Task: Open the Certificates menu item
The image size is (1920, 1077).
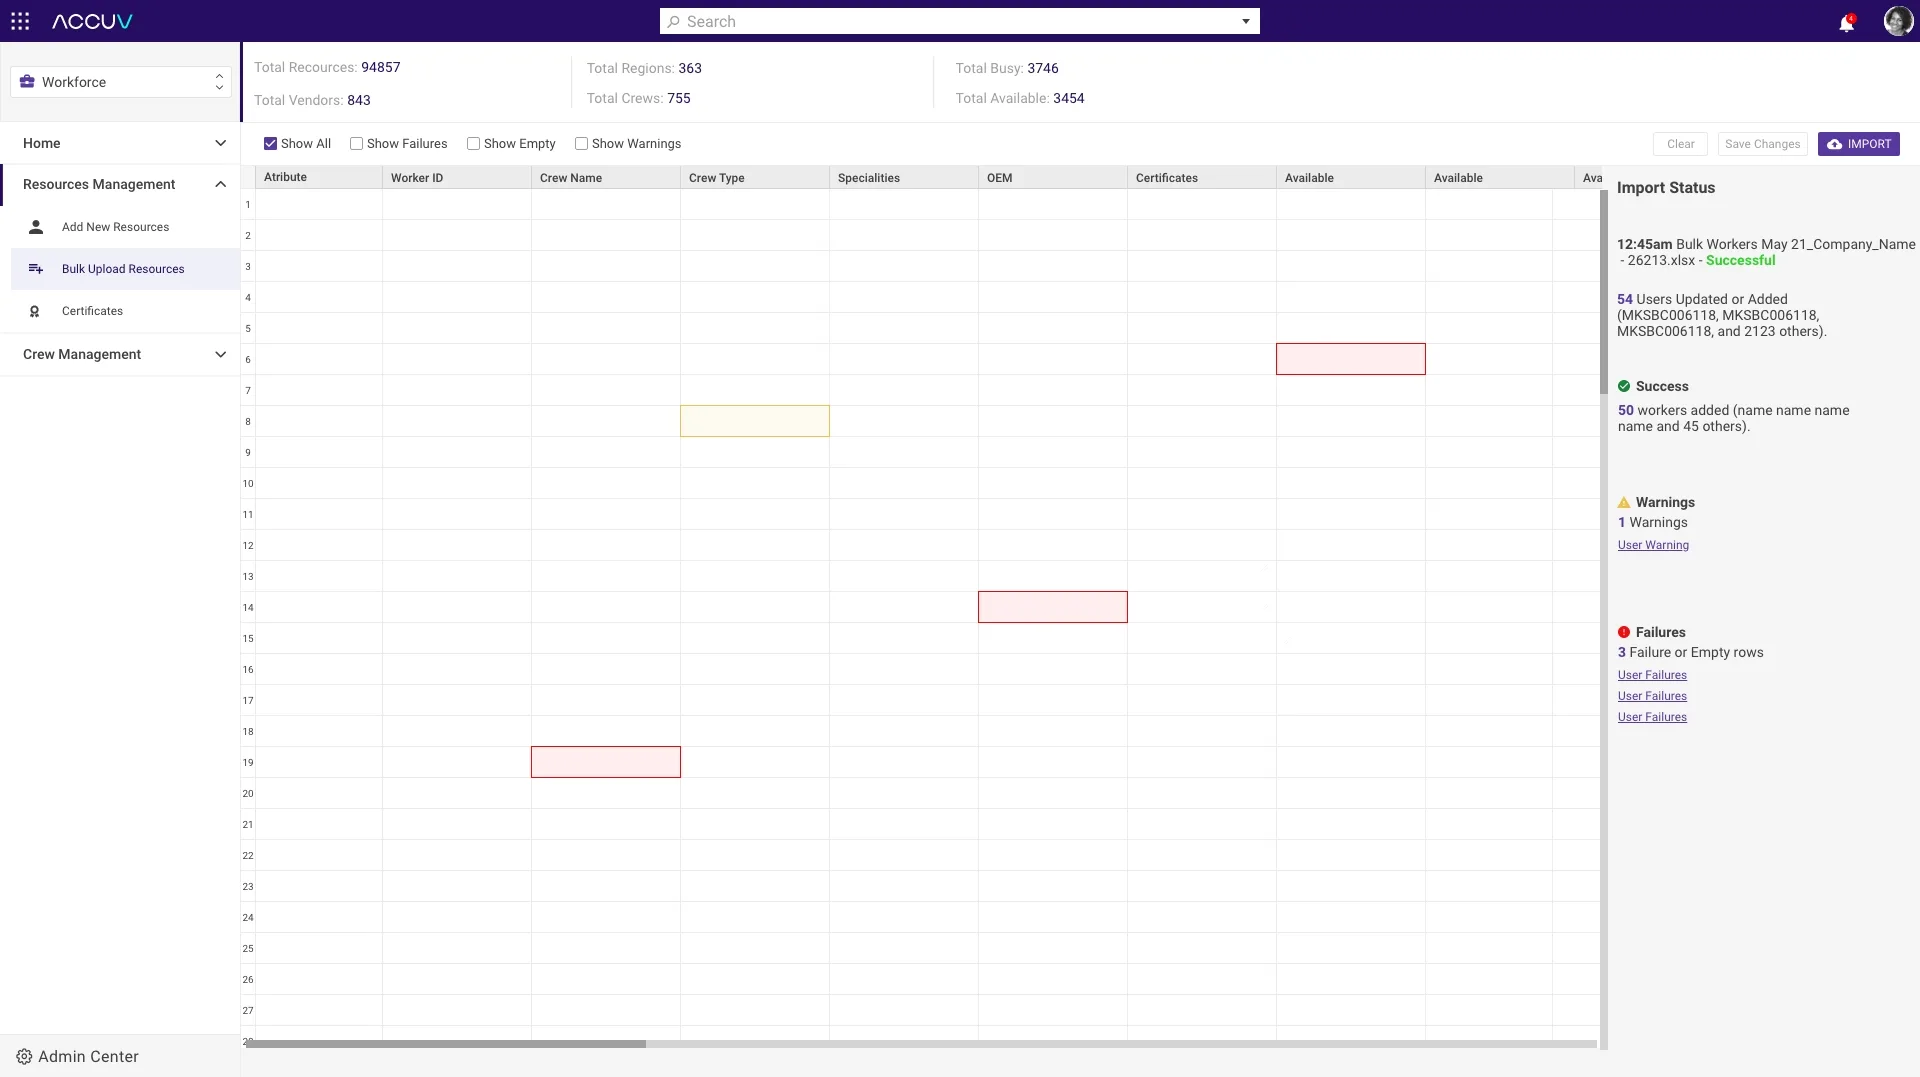Action: coord(125,311)
